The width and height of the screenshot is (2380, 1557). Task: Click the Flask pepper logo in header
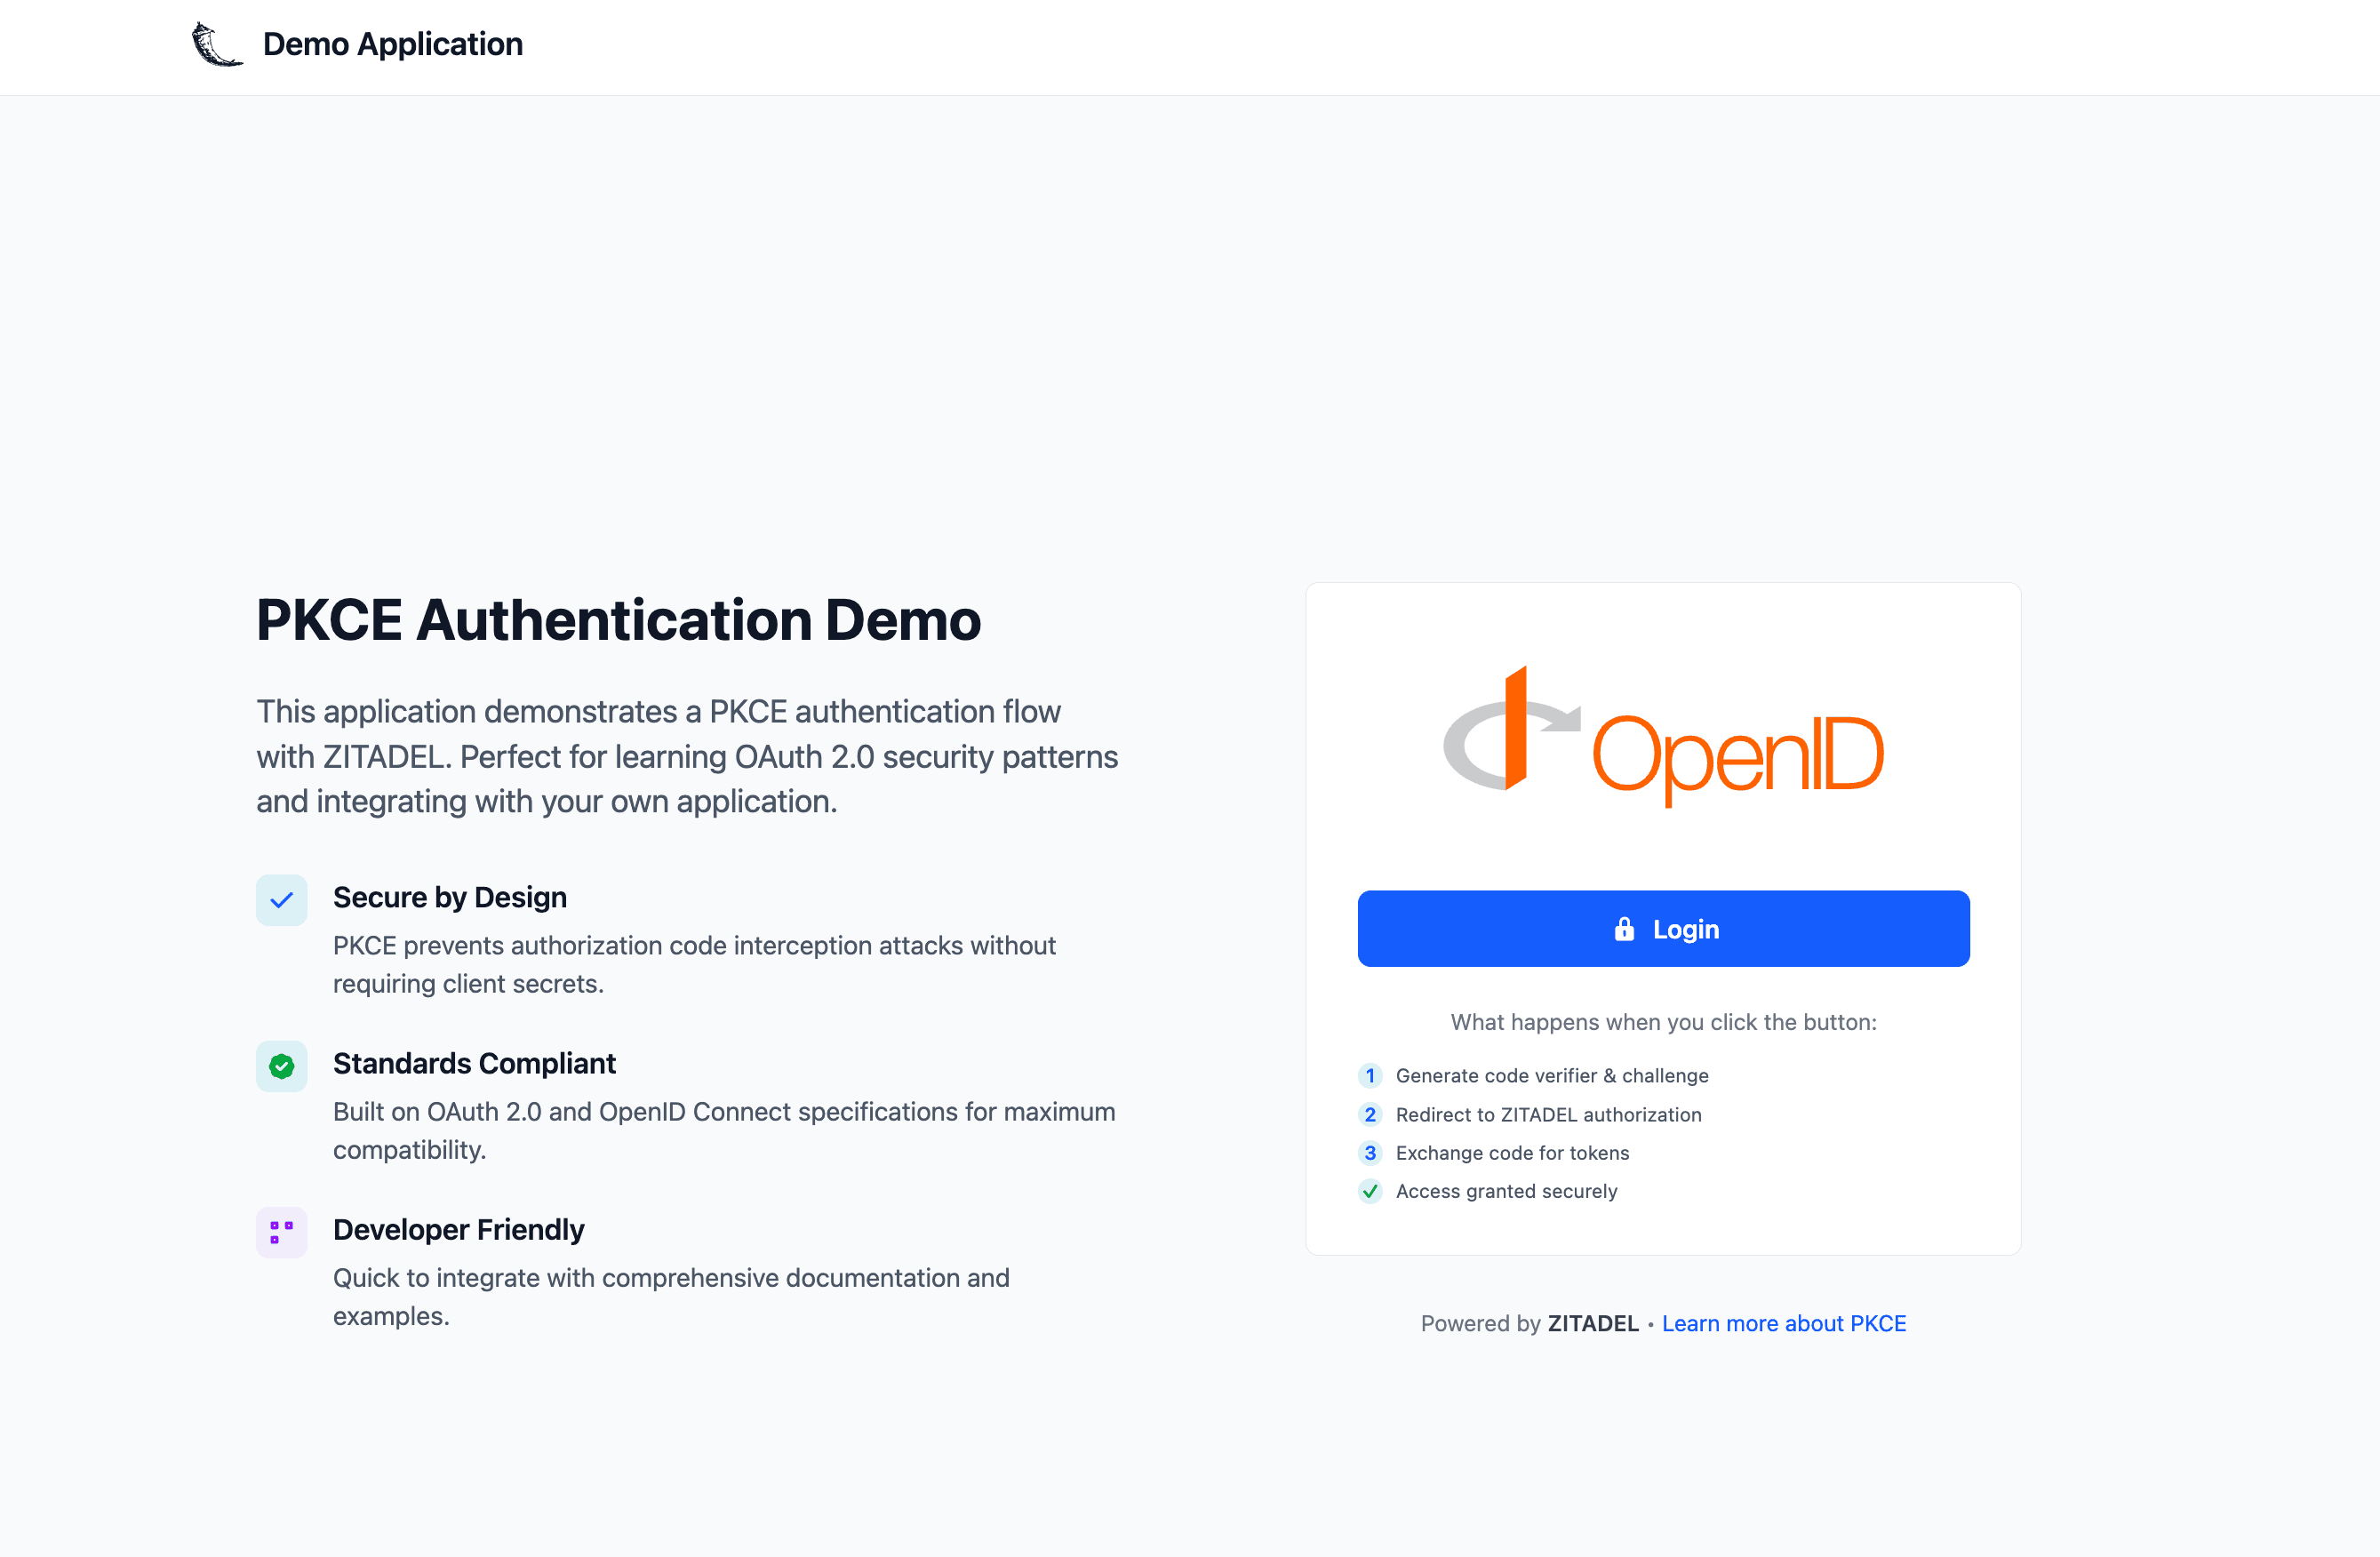tap(216, 45)
